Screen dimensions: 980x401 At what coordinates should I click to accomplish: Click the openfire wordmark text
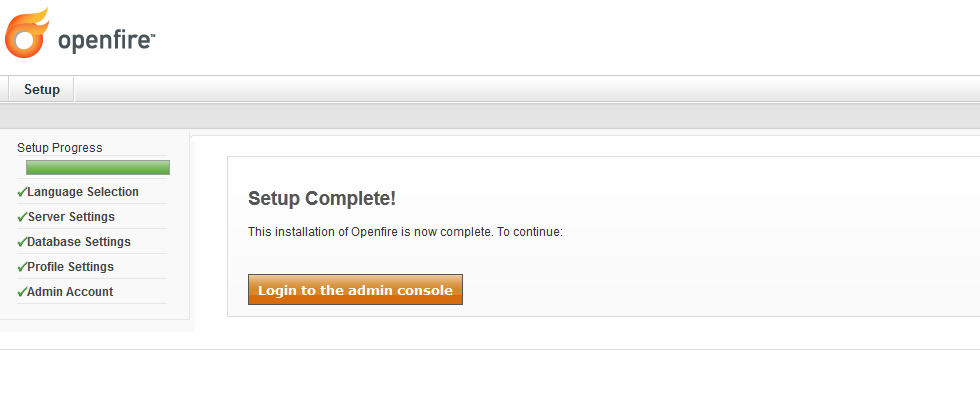tap(106, 41)
